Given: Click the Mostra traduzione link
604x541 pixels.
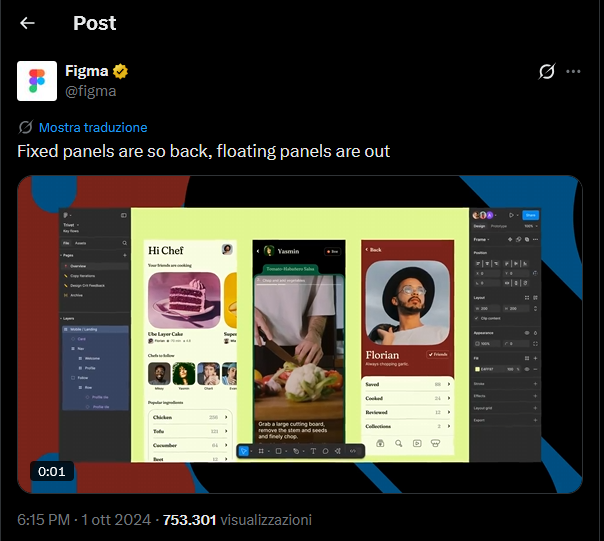Looking at the screenshot, I should click(x=93, y=128).
